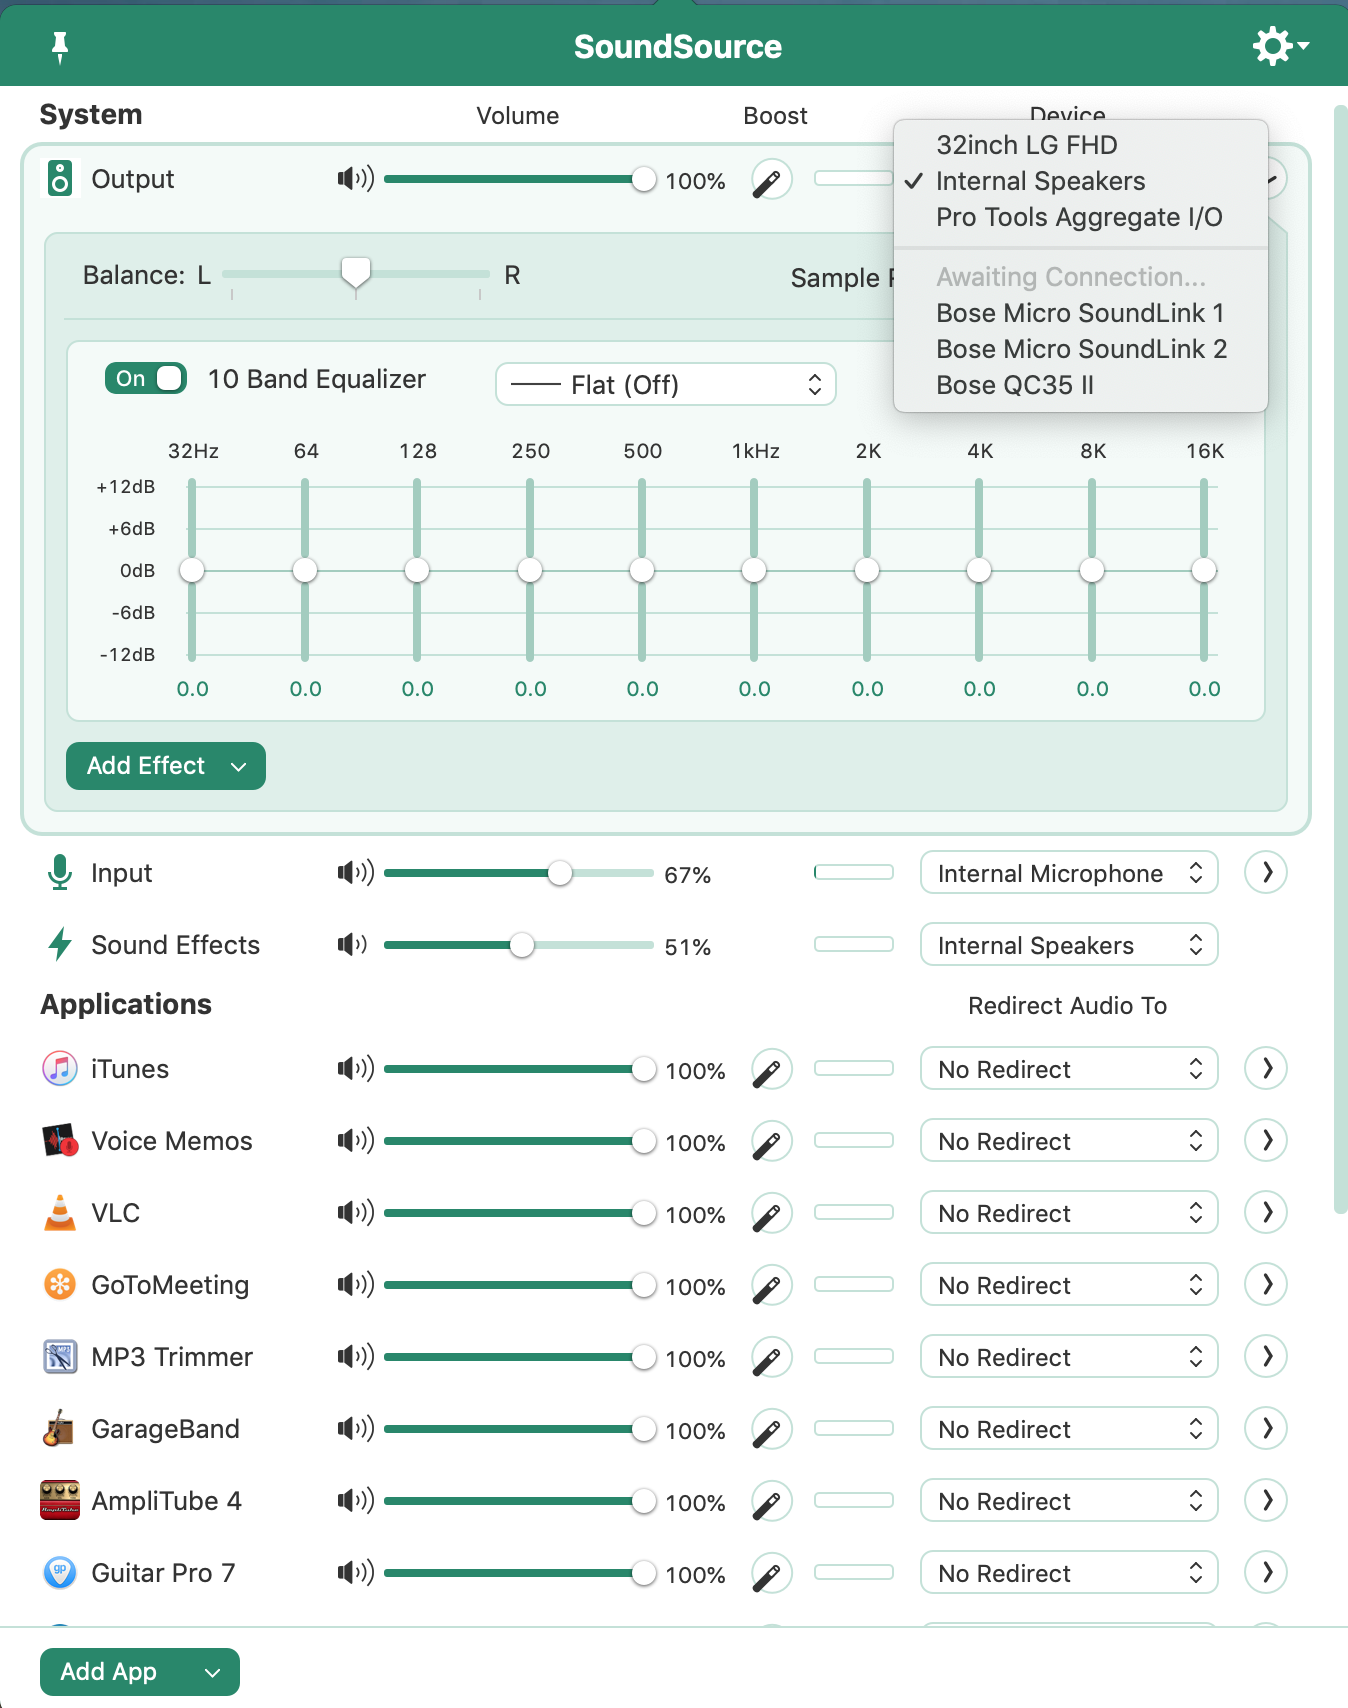1348x1708 pixels.
Task: Click the GoToMeeting app icon
Action: 60,1285
